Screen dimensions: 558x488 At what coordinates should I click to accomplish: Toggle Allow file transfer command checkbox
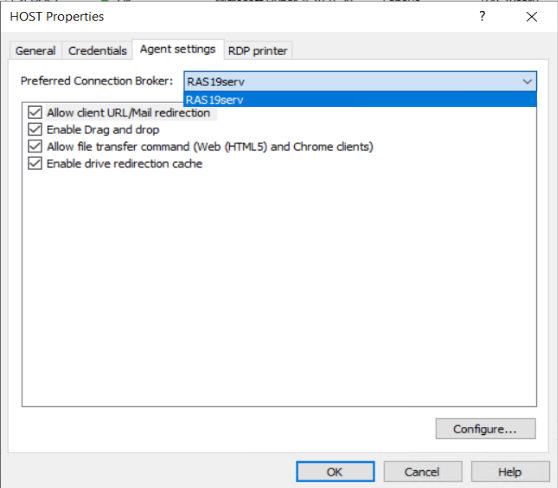[35, 146]
